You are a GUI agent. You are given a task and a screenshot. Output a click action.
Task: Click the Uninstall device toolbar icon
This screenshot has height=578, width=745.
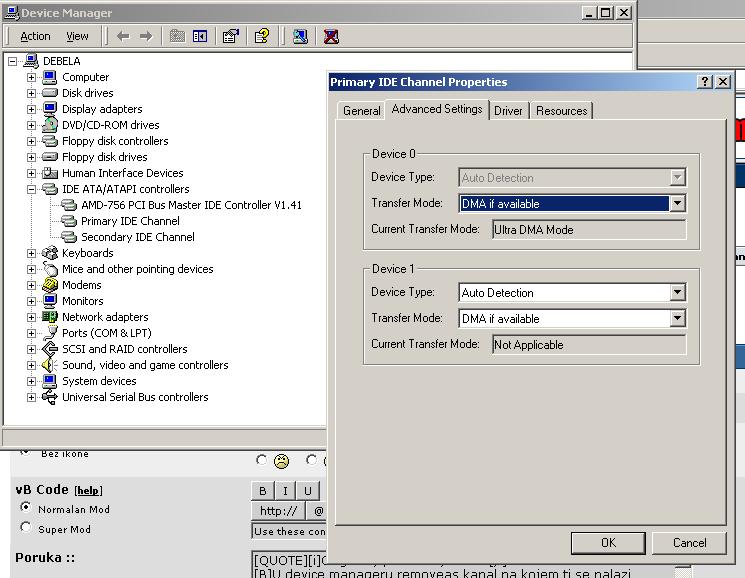pos(331,36)
